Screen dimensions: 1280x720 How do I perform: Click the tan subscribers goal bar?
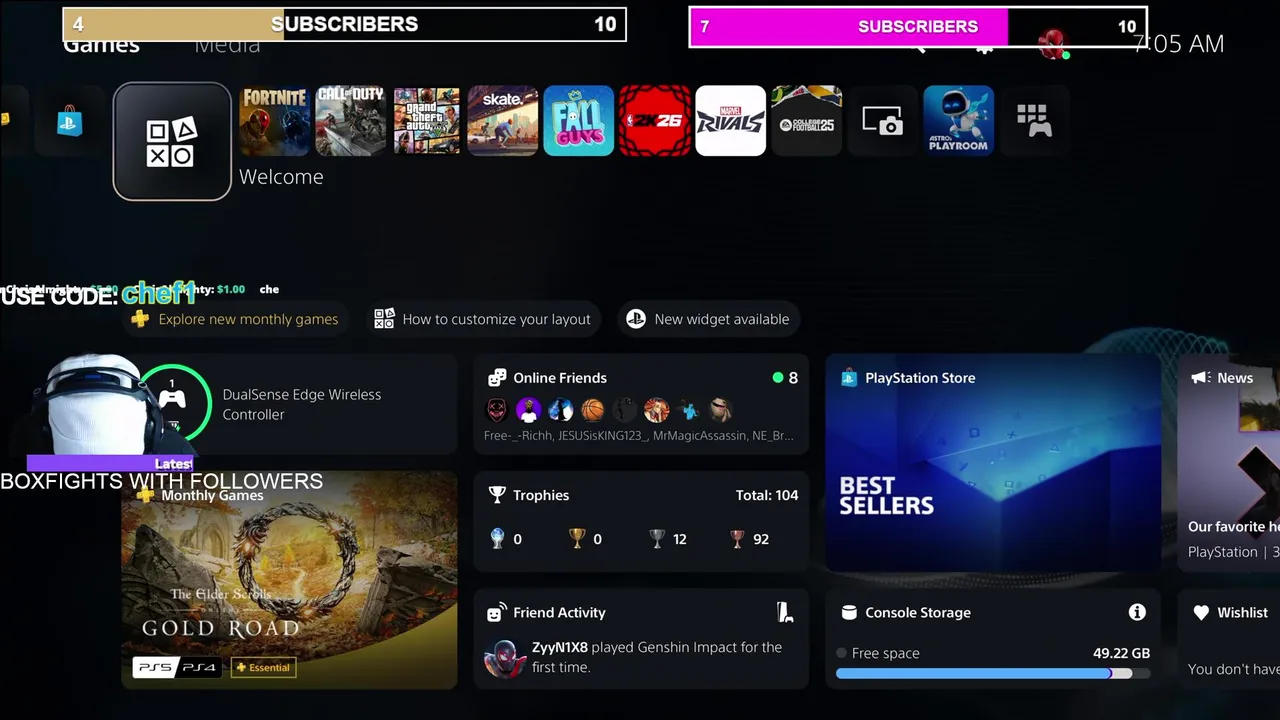pos(344,24)
